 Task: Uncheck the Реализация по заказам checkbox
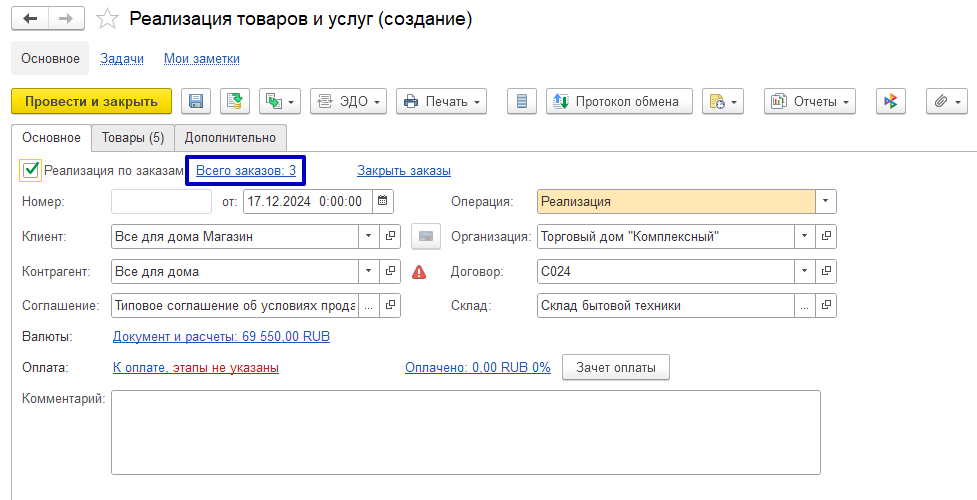[x=31, y=170]
